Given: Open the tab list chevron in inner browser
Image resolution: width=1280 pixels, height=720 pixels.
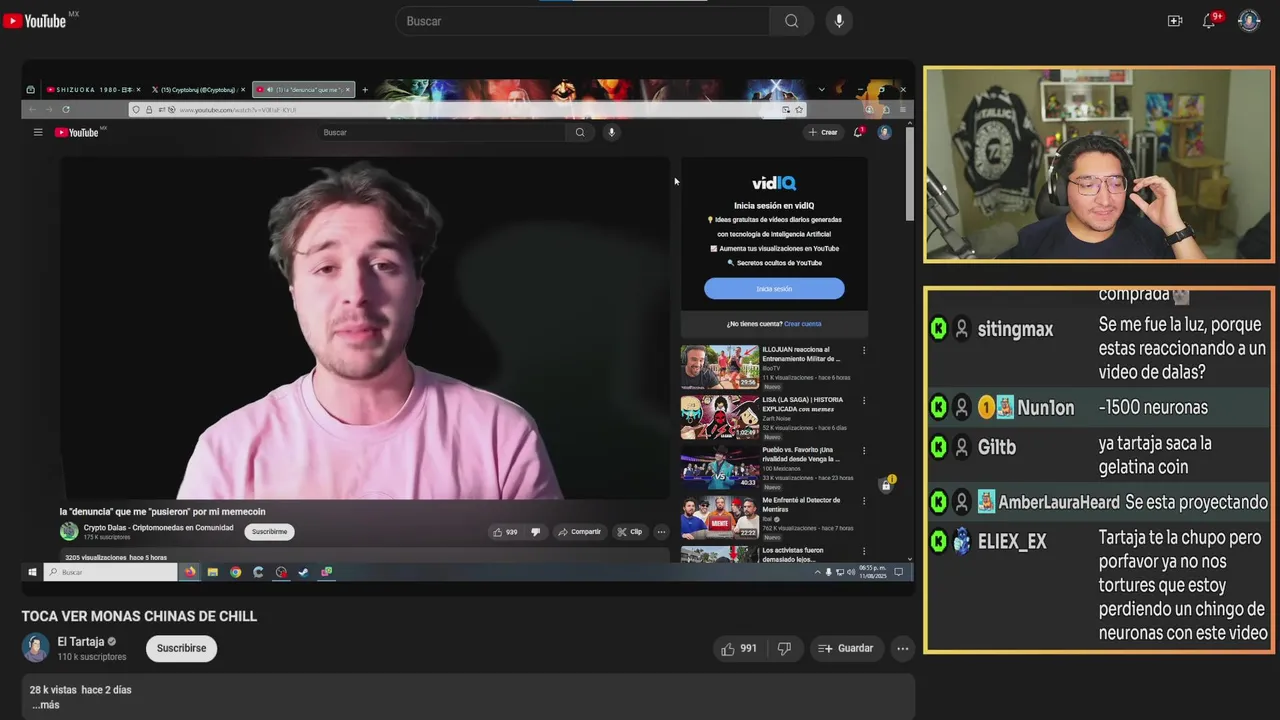Looking at the screenshot, I should tap(821, 90).
